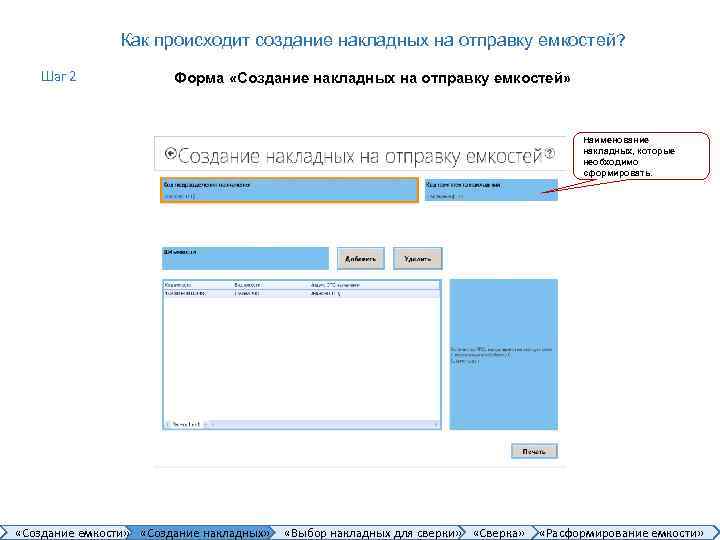Go to the «Сверка» step
Screen dimensions: 720x540
[x=499, y=533]
